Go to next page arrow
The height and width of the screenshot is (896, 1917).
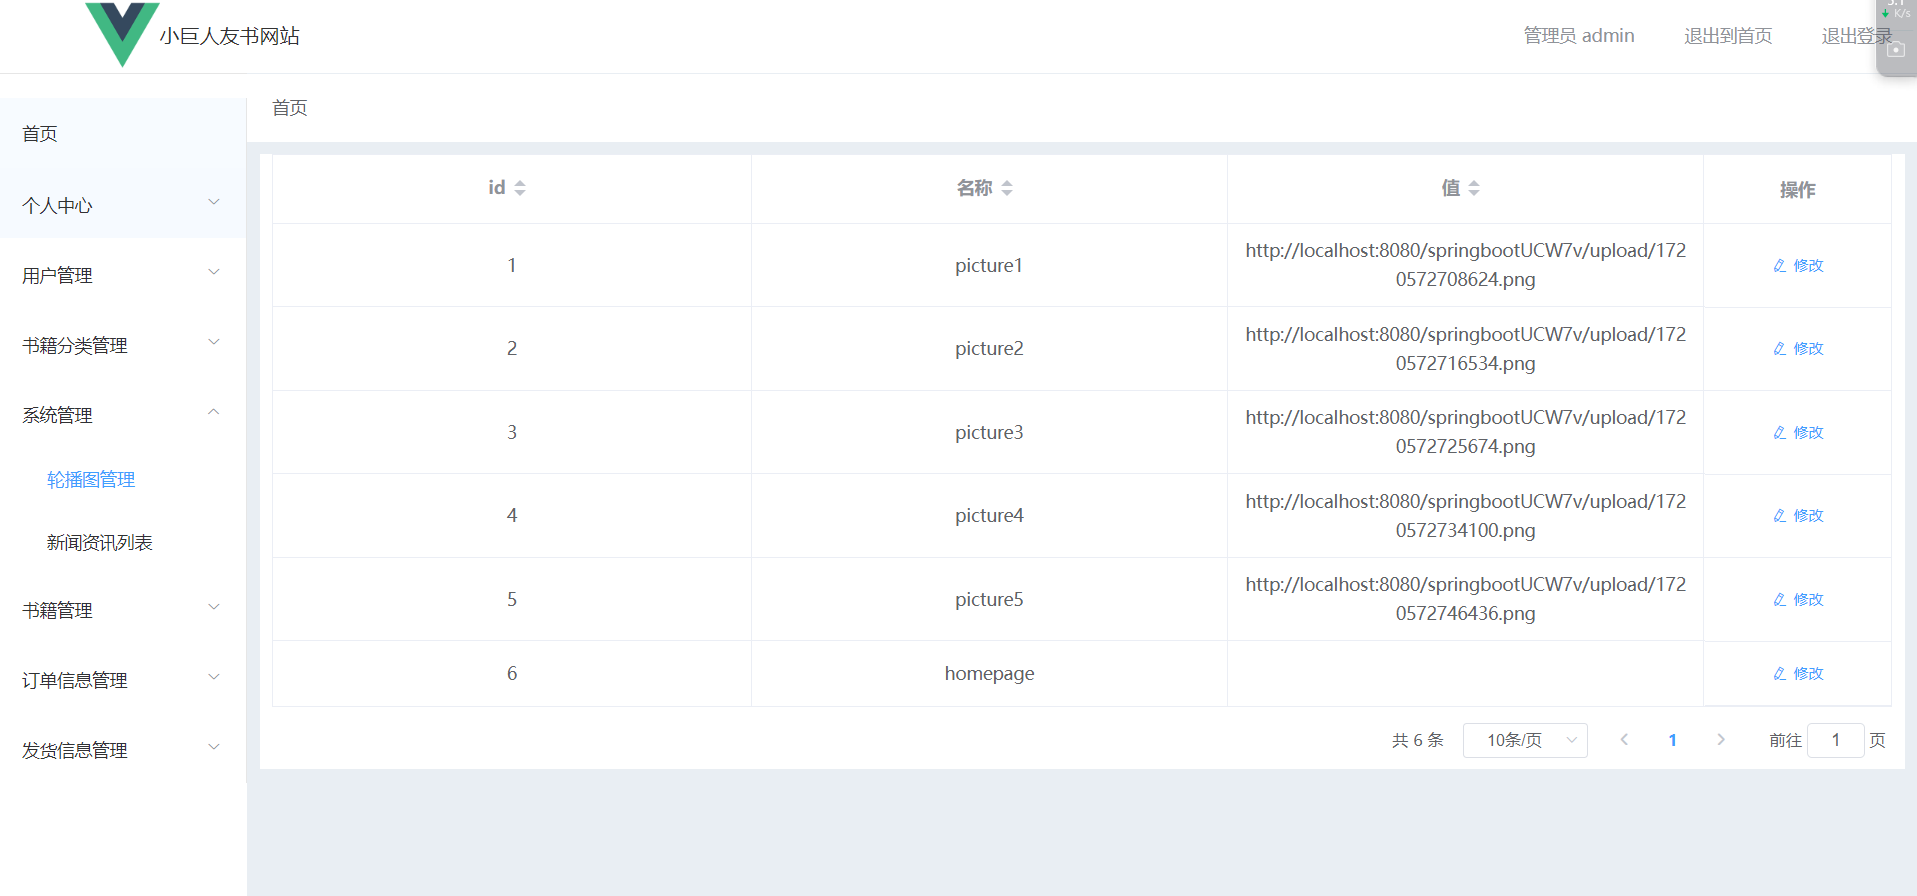pyautogui.click(x=1721, y=740)
